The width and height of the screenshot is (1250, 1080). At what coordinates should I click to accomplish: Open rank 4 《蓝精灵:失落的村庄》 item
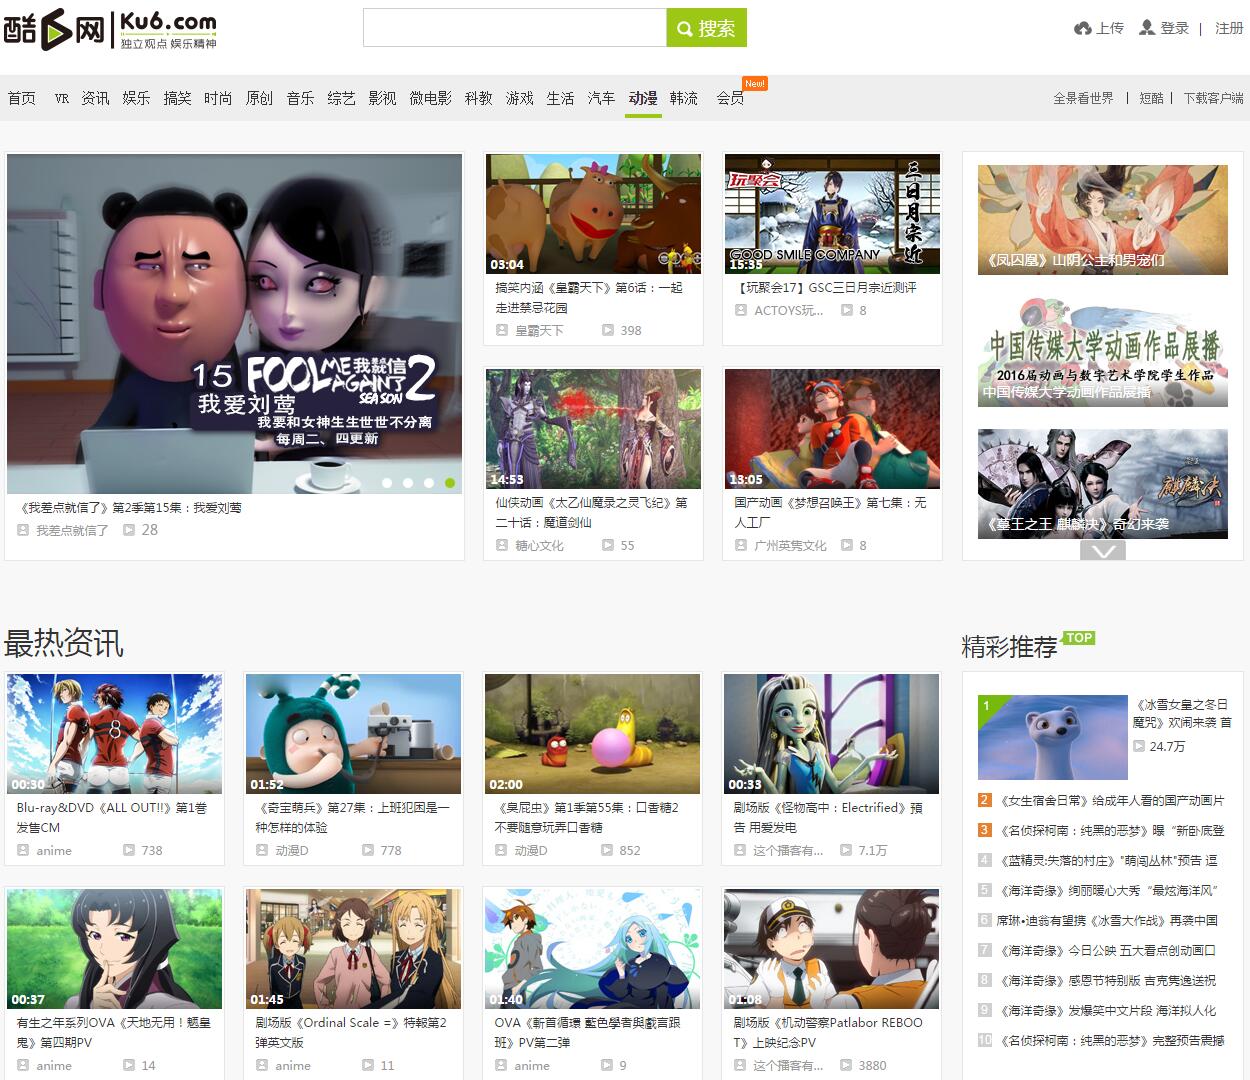[x=1108, y=860]
